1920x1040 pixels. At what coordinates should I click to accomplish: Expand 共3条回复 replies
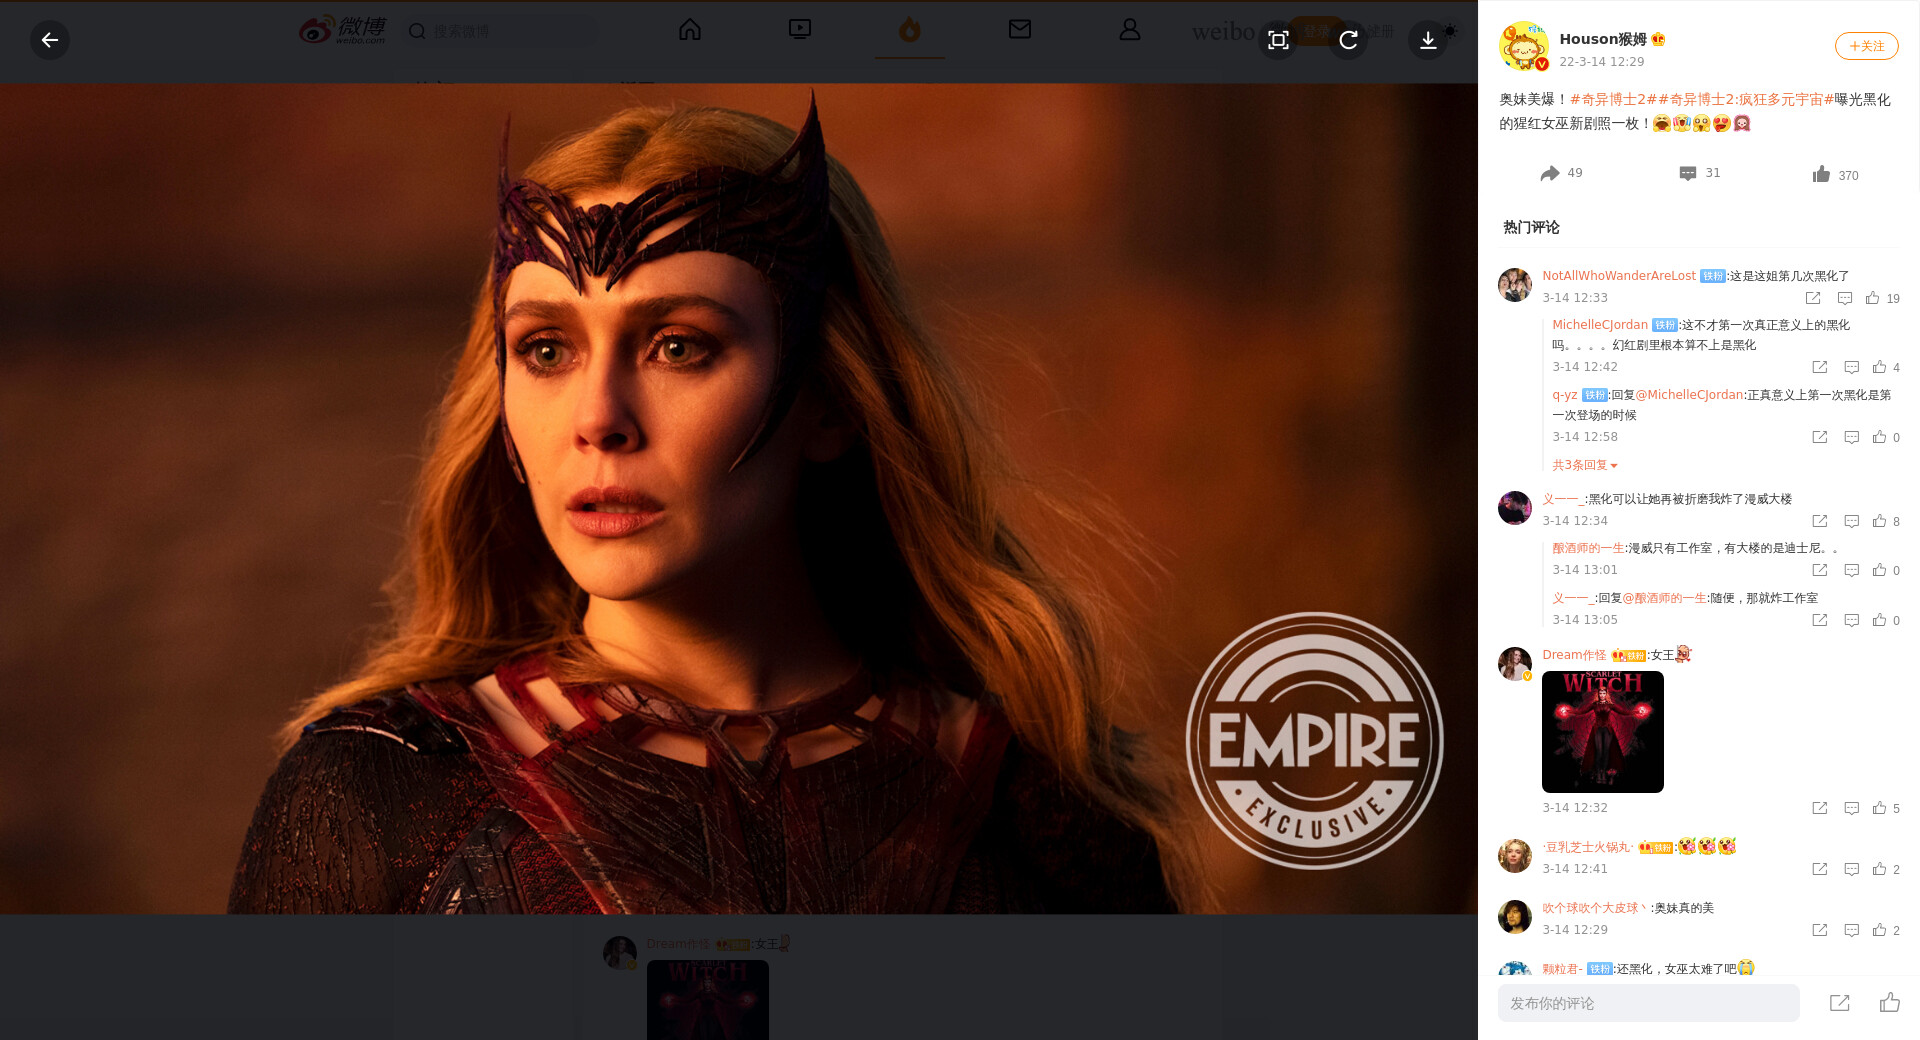coord(1584,465)
